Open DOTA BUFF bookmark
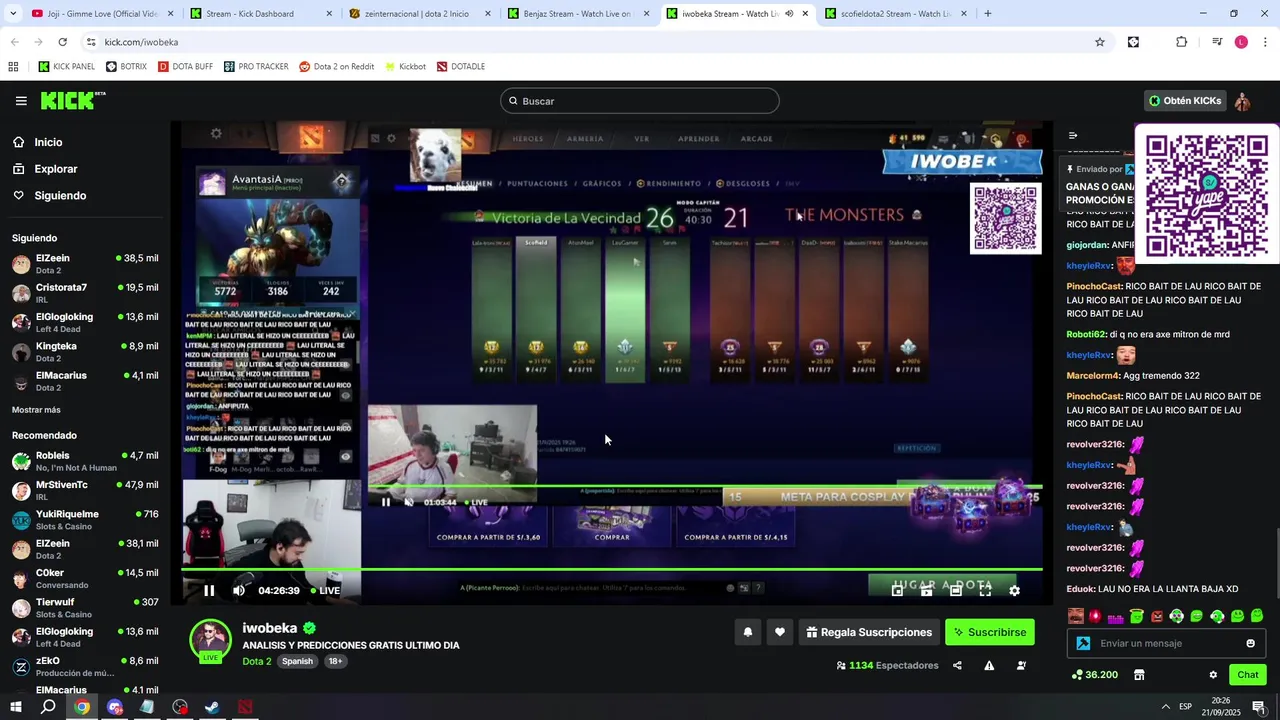This screenshot has width=1280, height=720. click(x=185, y=67)
